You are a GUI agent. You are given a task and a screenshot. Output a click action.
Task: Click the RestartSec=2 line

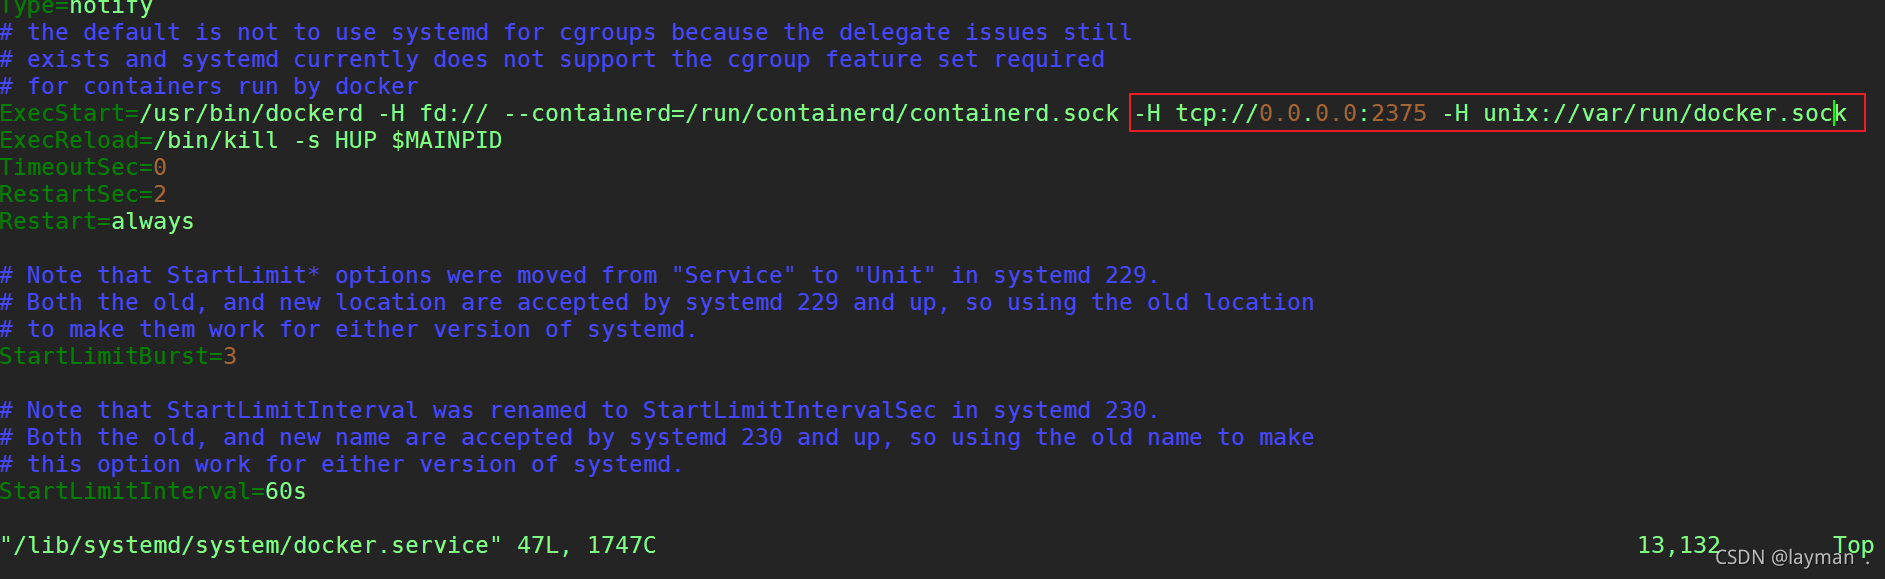click(x=83, y=195)
